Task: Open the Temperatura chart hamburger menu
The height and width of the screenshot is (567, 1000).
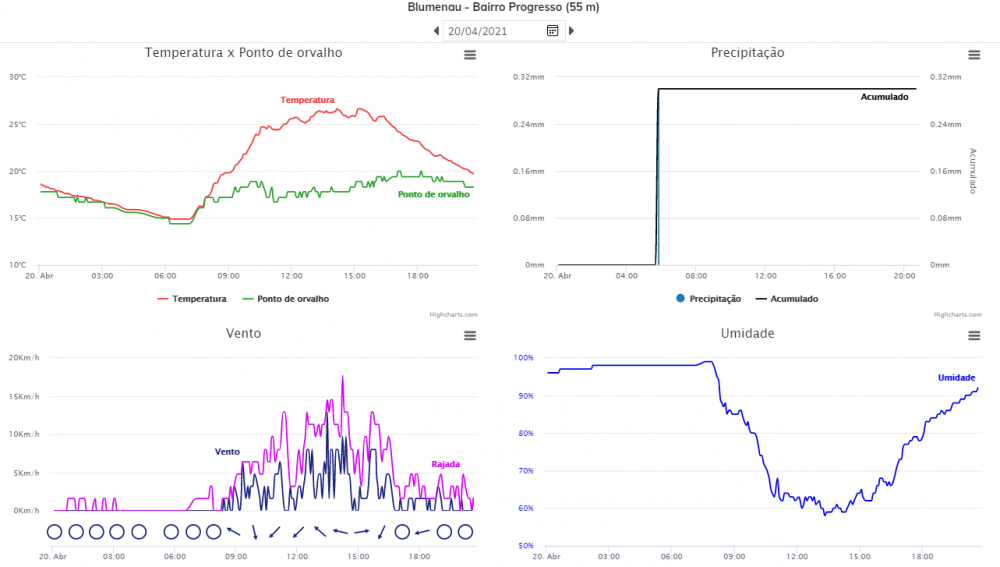Action: click(x=470, y=56)
